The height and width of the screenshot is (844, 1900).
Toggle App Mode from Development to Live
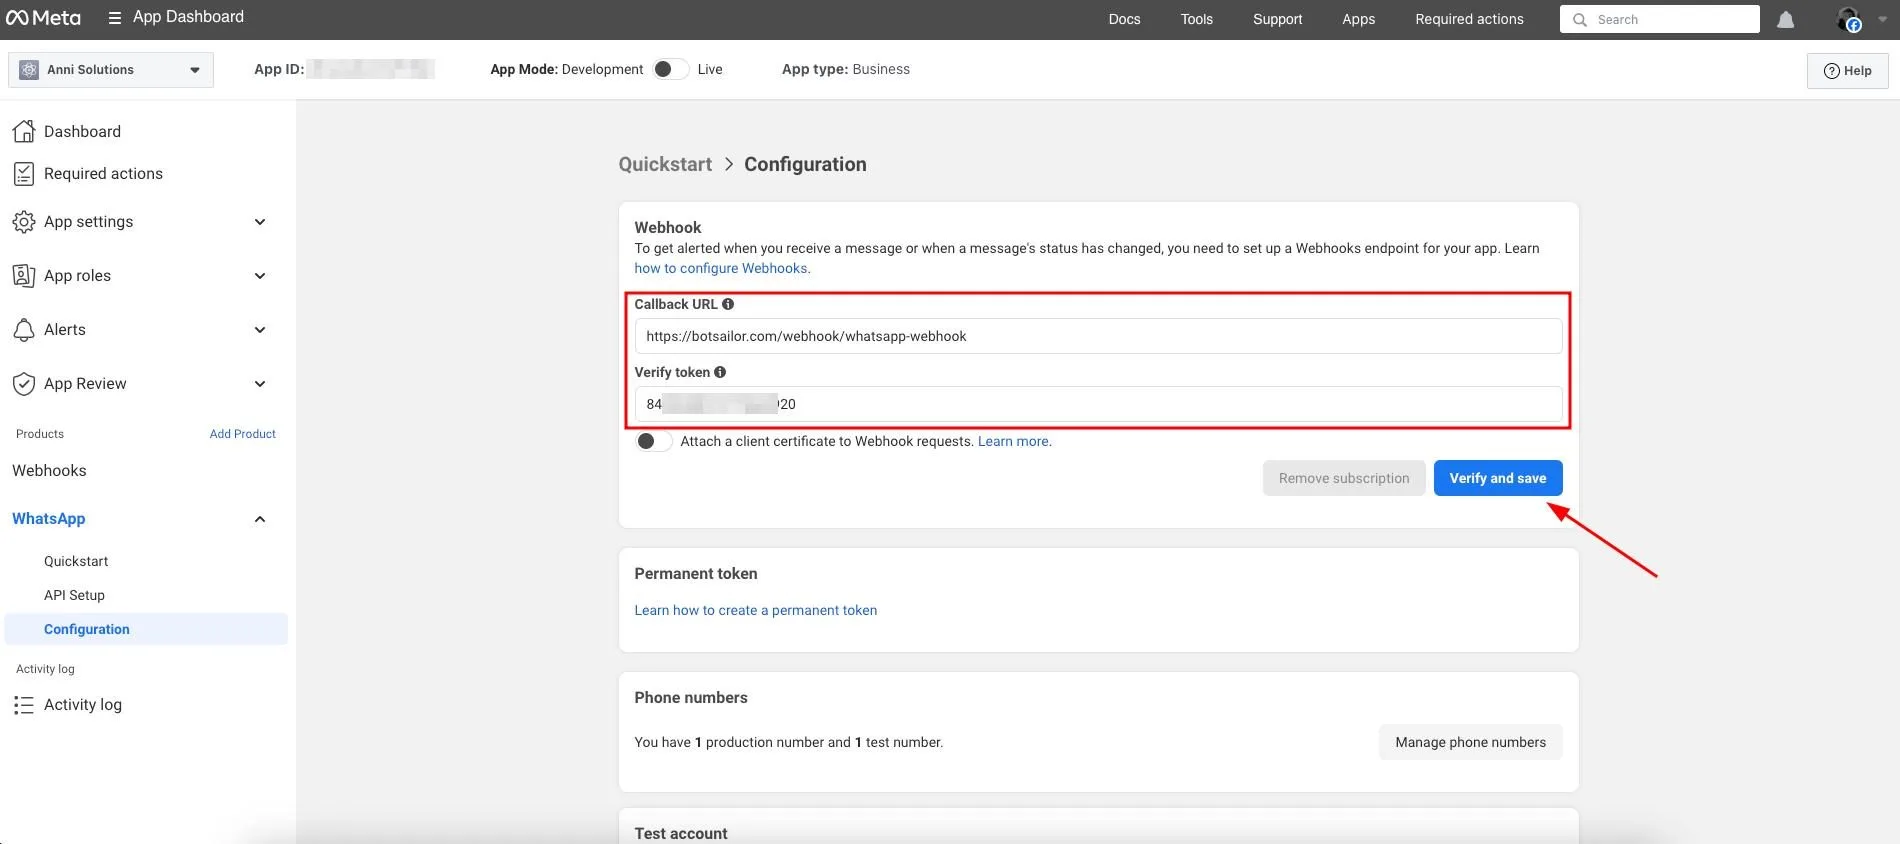[669, 69]
